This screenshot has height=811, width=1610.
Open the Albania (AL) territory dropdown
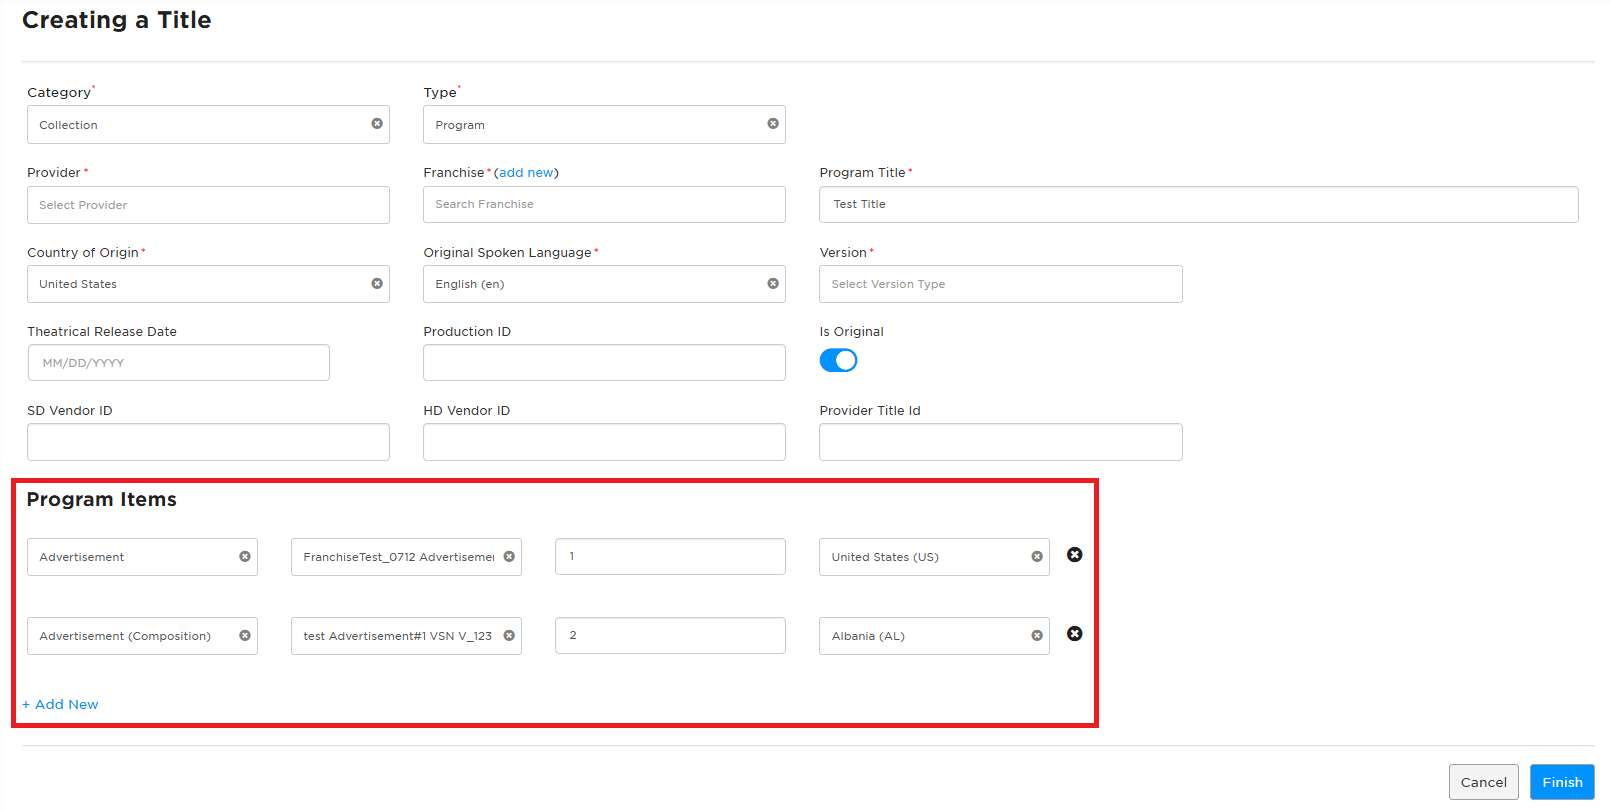click(x=934, y=636)
